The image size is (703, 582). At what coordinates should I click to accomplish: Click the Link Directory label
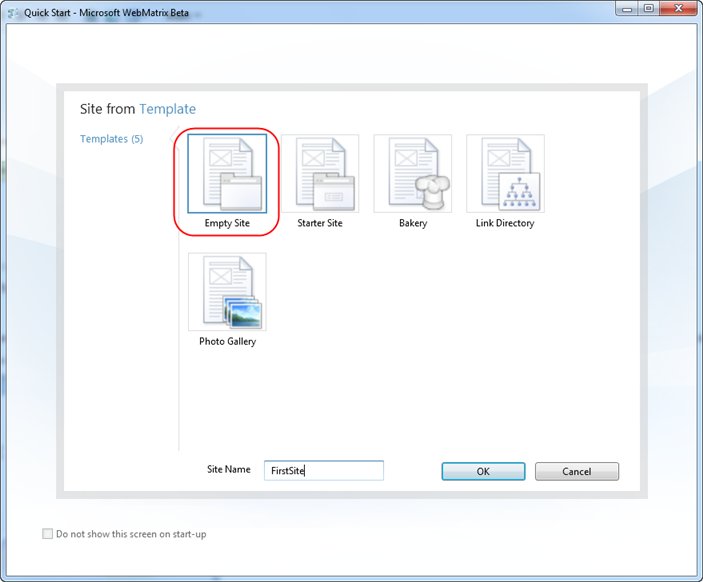point(505,223)
